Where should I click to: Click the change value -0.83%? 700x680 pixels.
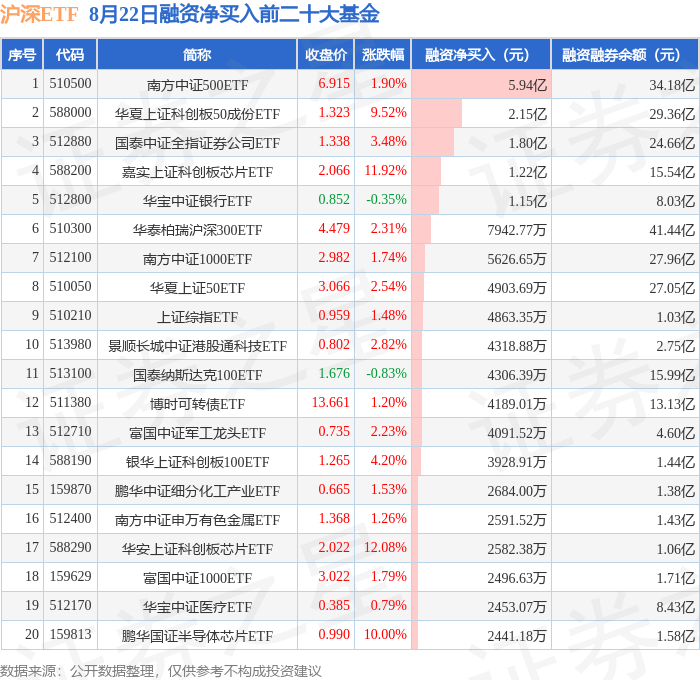pos(387,373)
